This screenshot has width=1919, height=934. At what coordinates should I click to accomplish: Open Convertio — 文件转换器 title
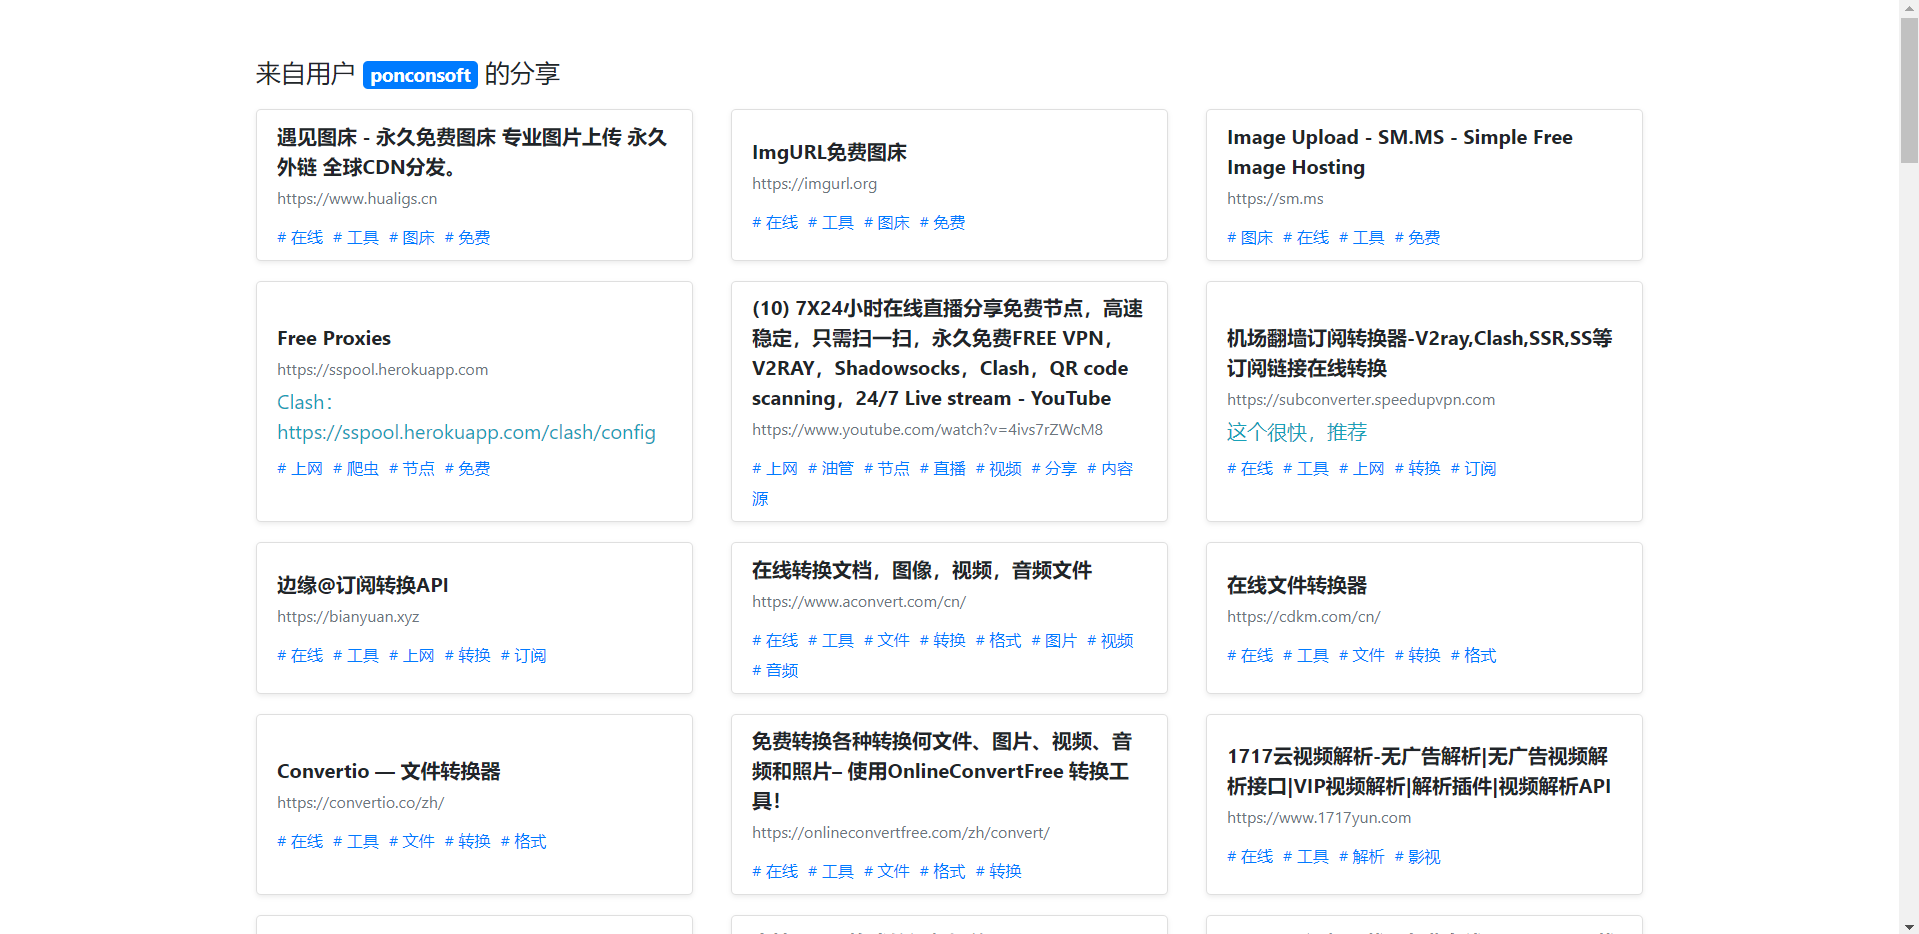(x=389, y=771)
